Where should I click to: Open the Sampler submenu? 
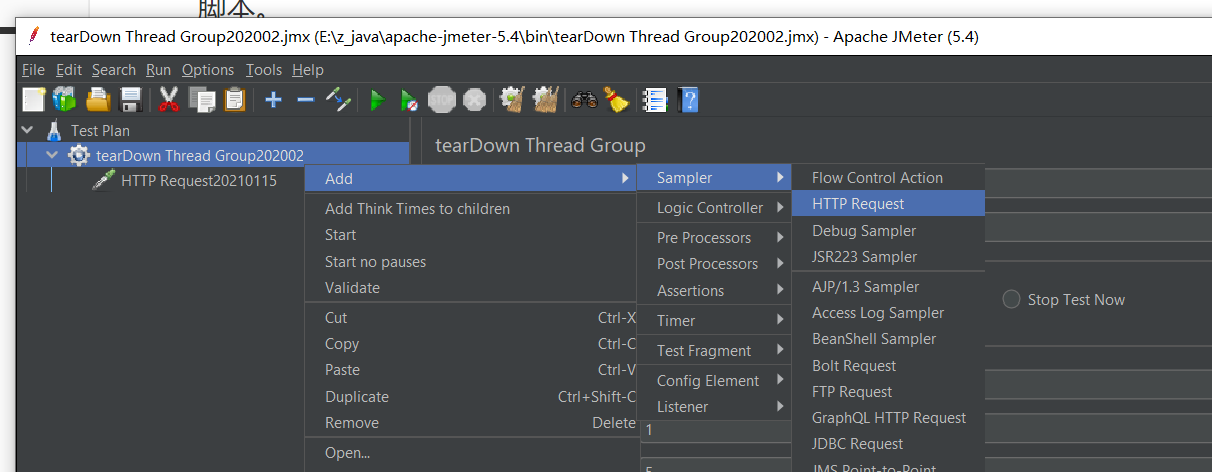pos(713,177)
